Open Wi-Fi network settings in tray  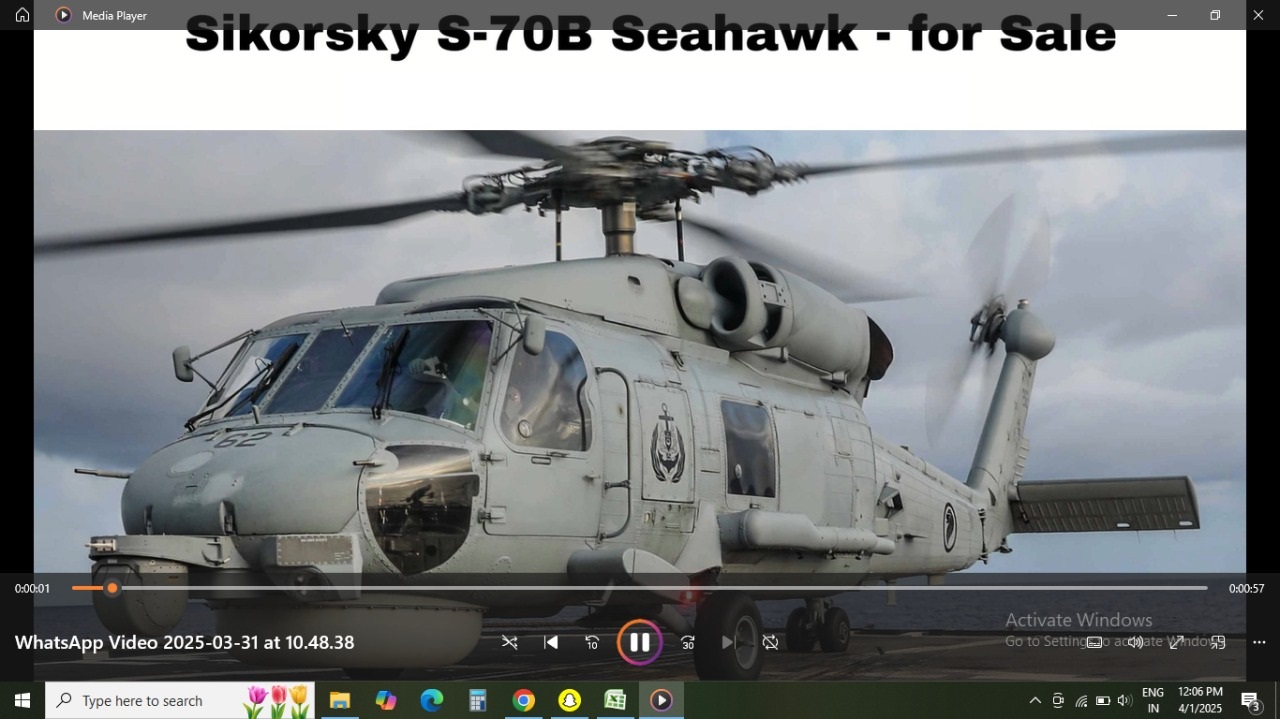1081,701
